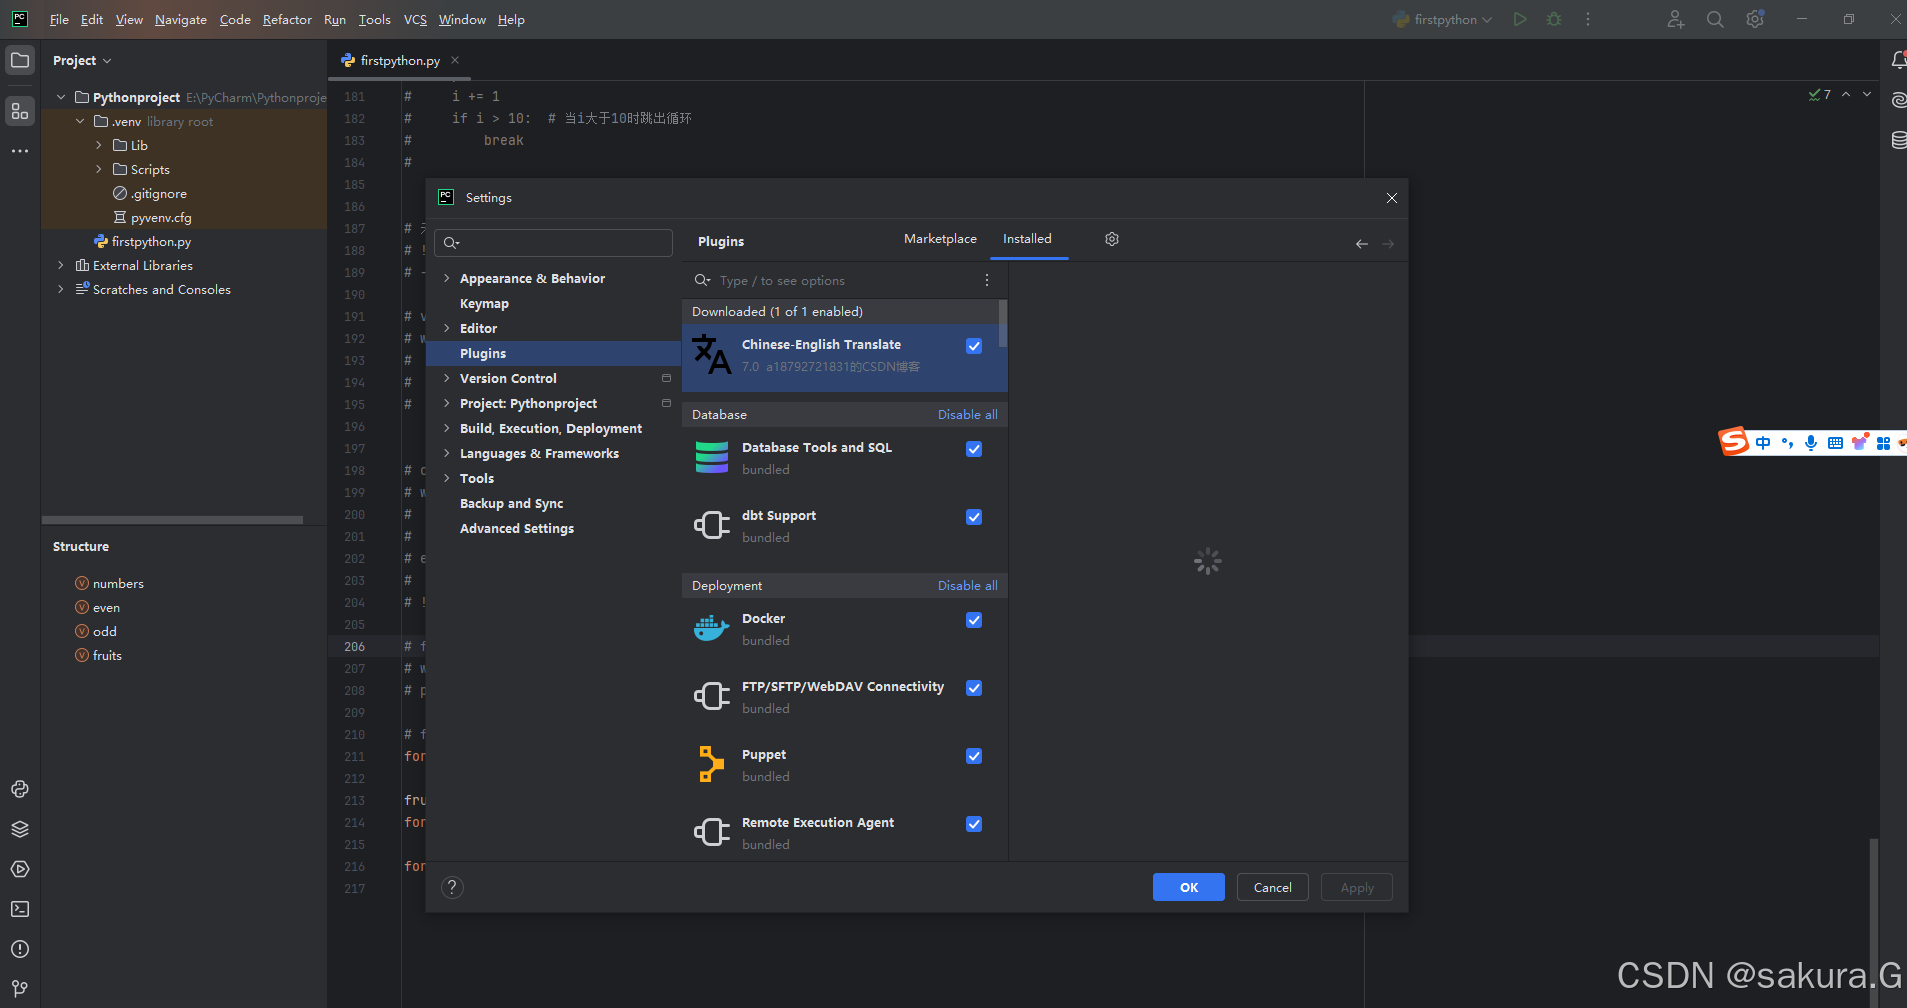Click Disable all for Database plugins
The width and height of the screenshot is (1907, 1008).
967,414
